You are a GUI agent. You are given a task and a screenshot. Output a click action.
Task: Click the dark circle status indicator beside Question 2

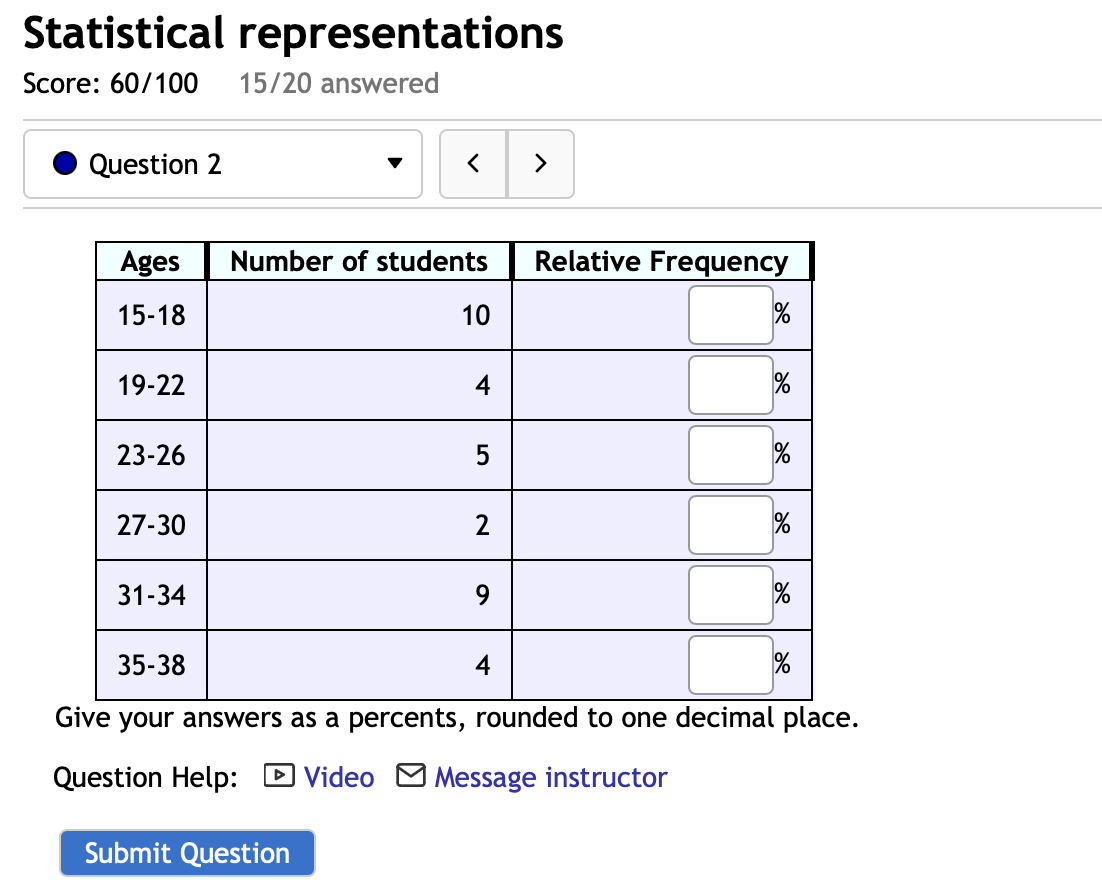[x=64, y=163]
